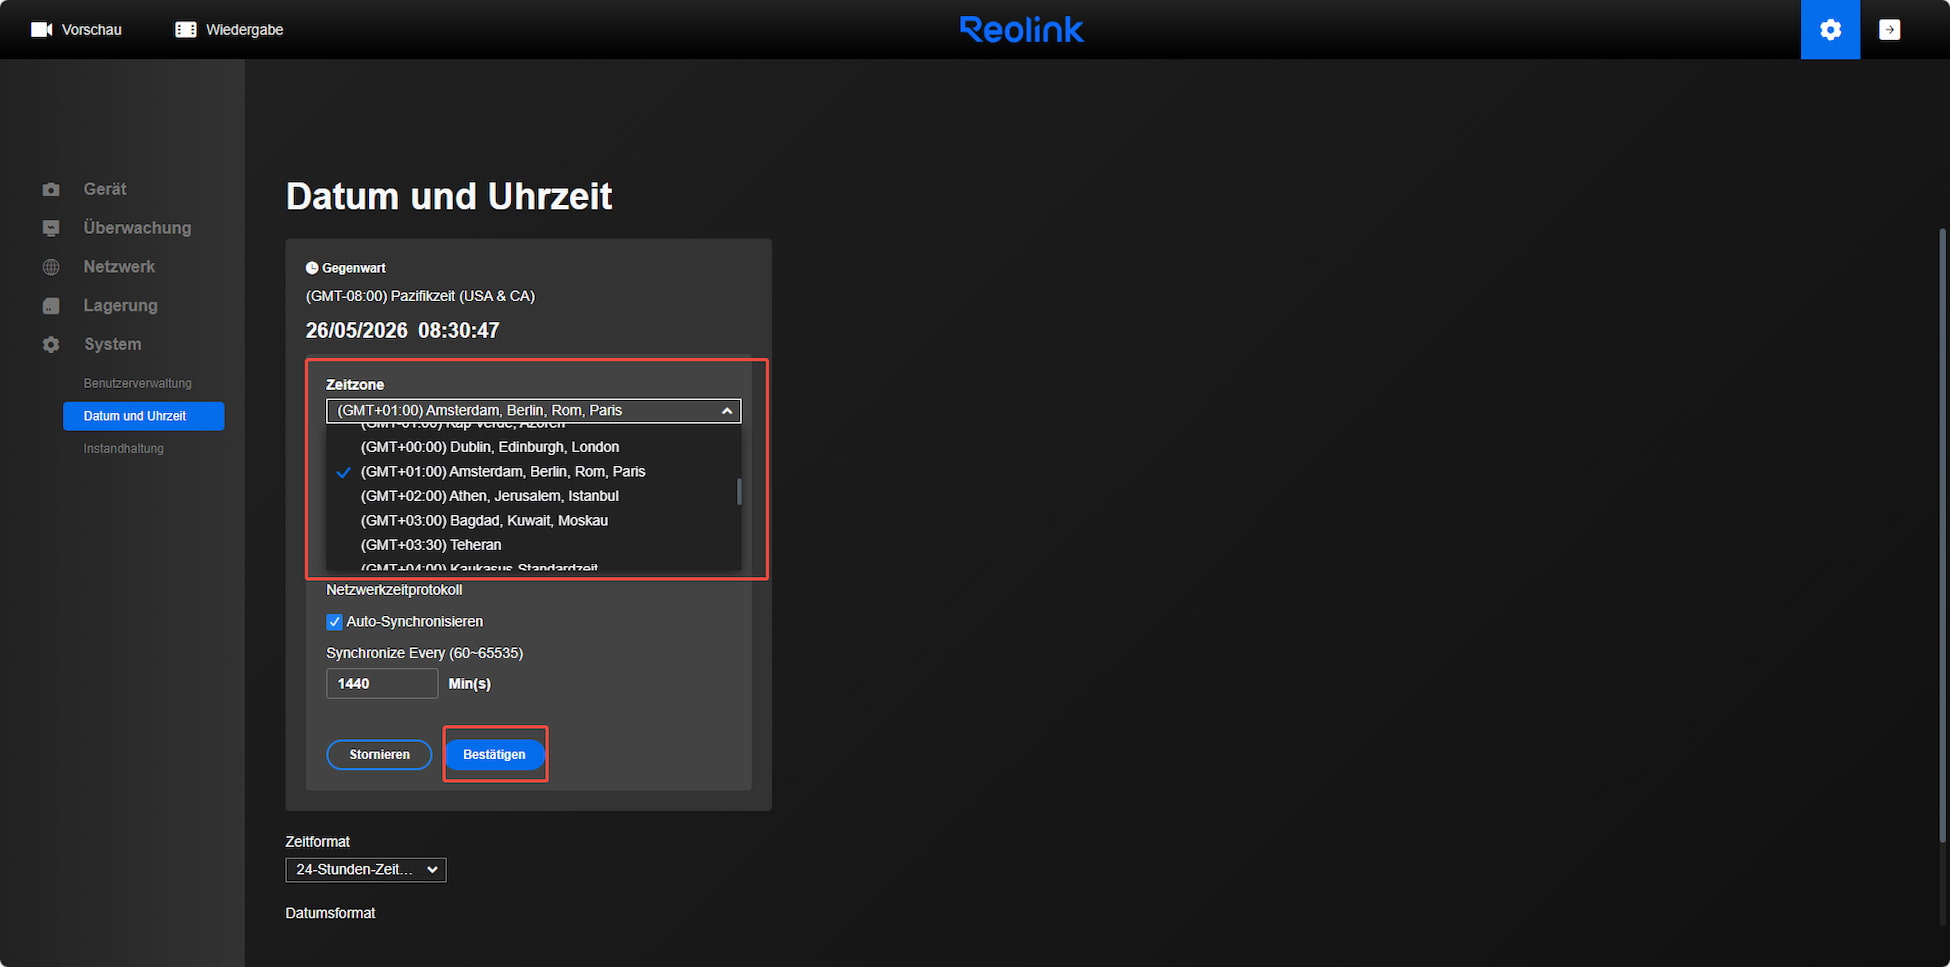Viewport: 1950px width, 967px height.
Task: Open Lagerung settings section
Action: pyautogui.click(x=120, y=306)
